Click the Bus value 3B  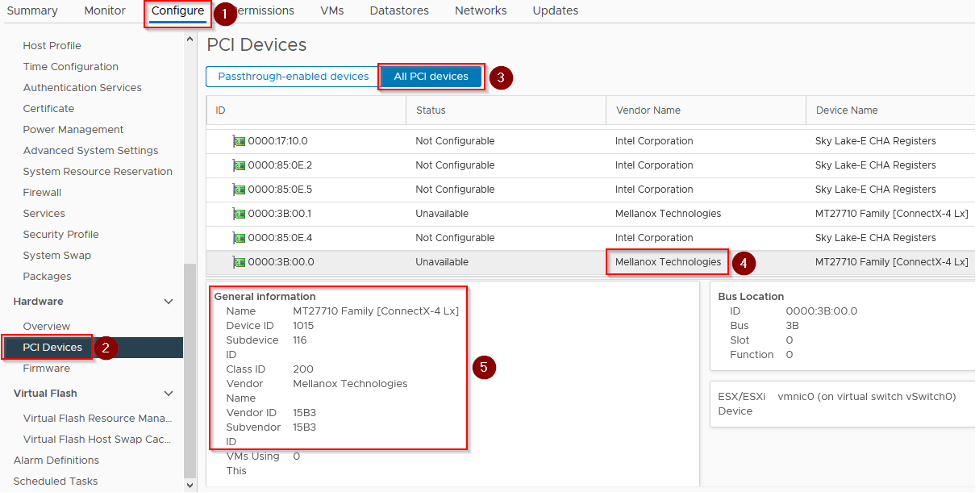tap(792, 326)
